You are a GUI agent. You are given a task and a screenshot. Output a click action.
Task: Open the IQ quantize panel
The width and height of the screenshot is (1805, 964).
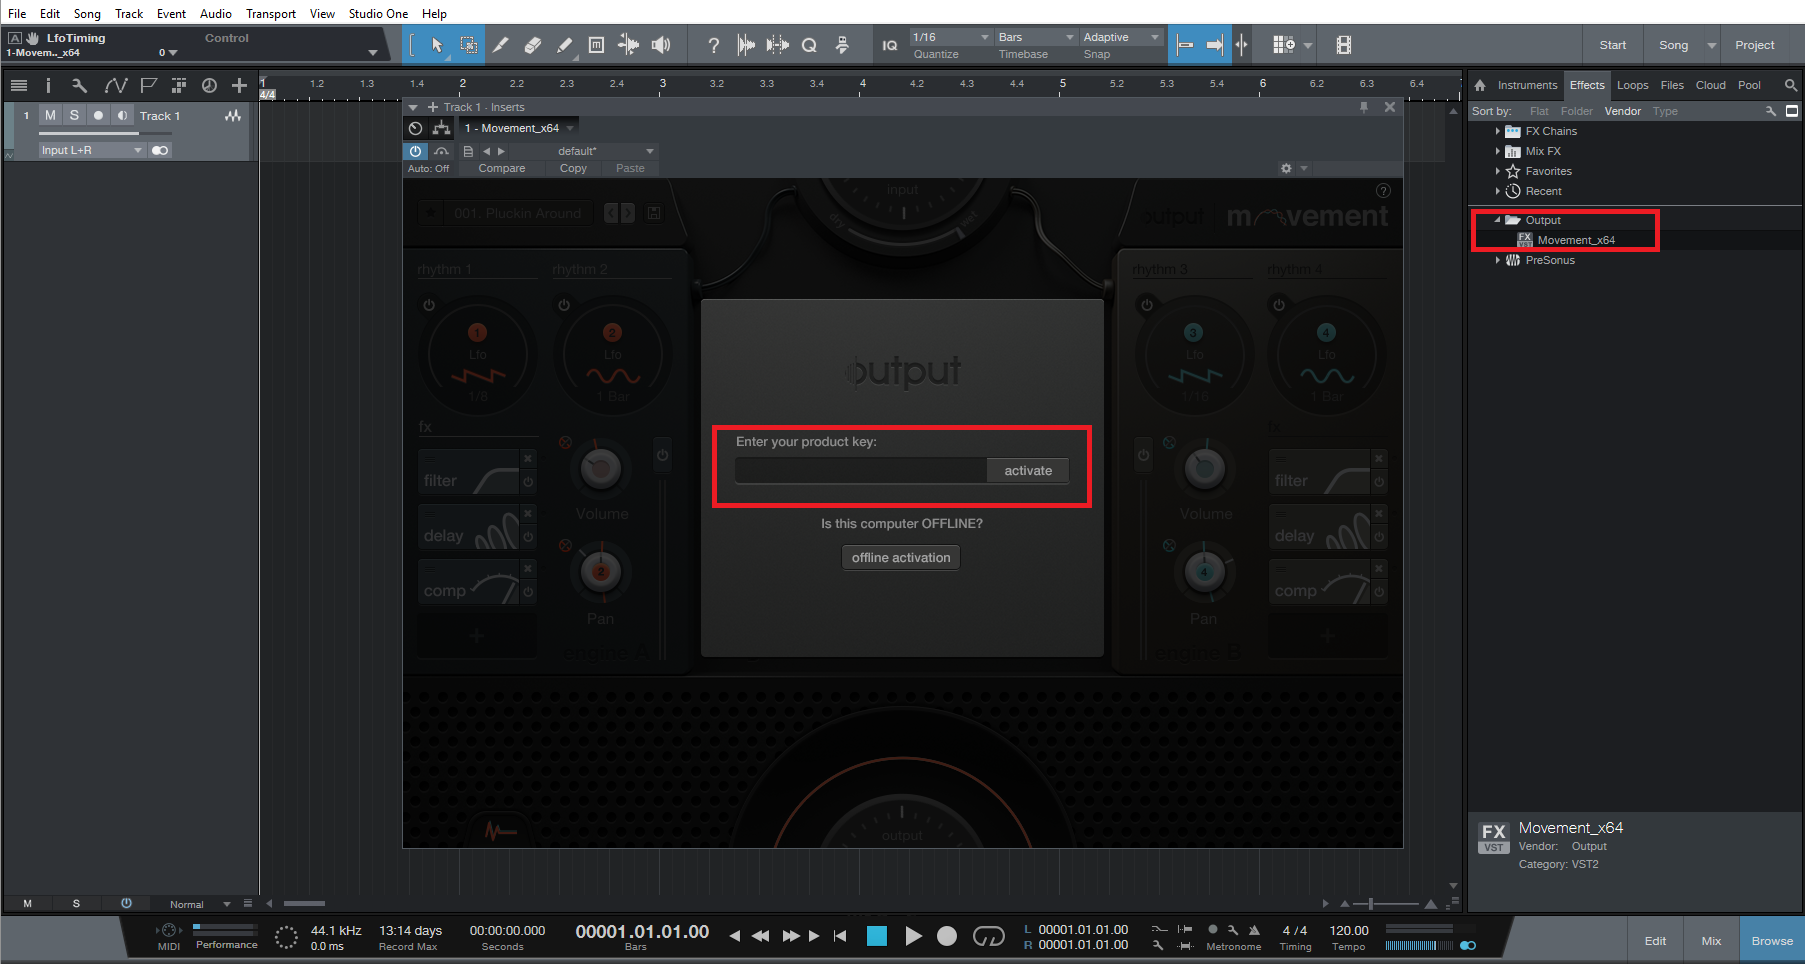890,45
